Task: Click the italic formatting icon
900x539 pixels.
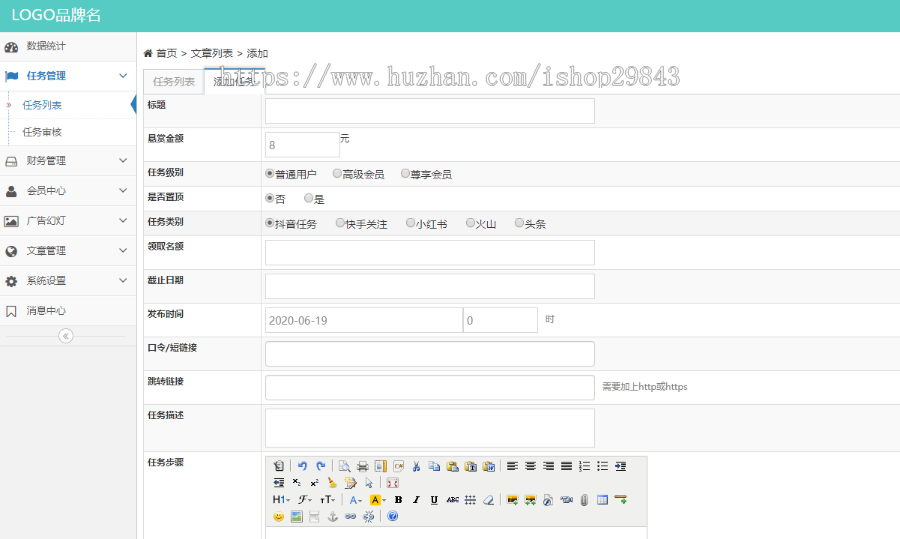Action: [x=416, y=500]
